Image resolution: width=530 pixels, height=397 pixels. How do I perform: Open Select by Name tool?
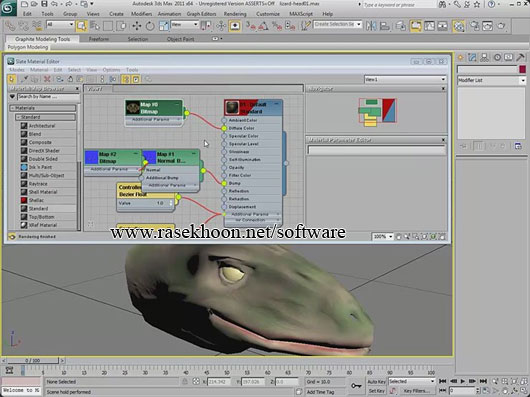95,26
